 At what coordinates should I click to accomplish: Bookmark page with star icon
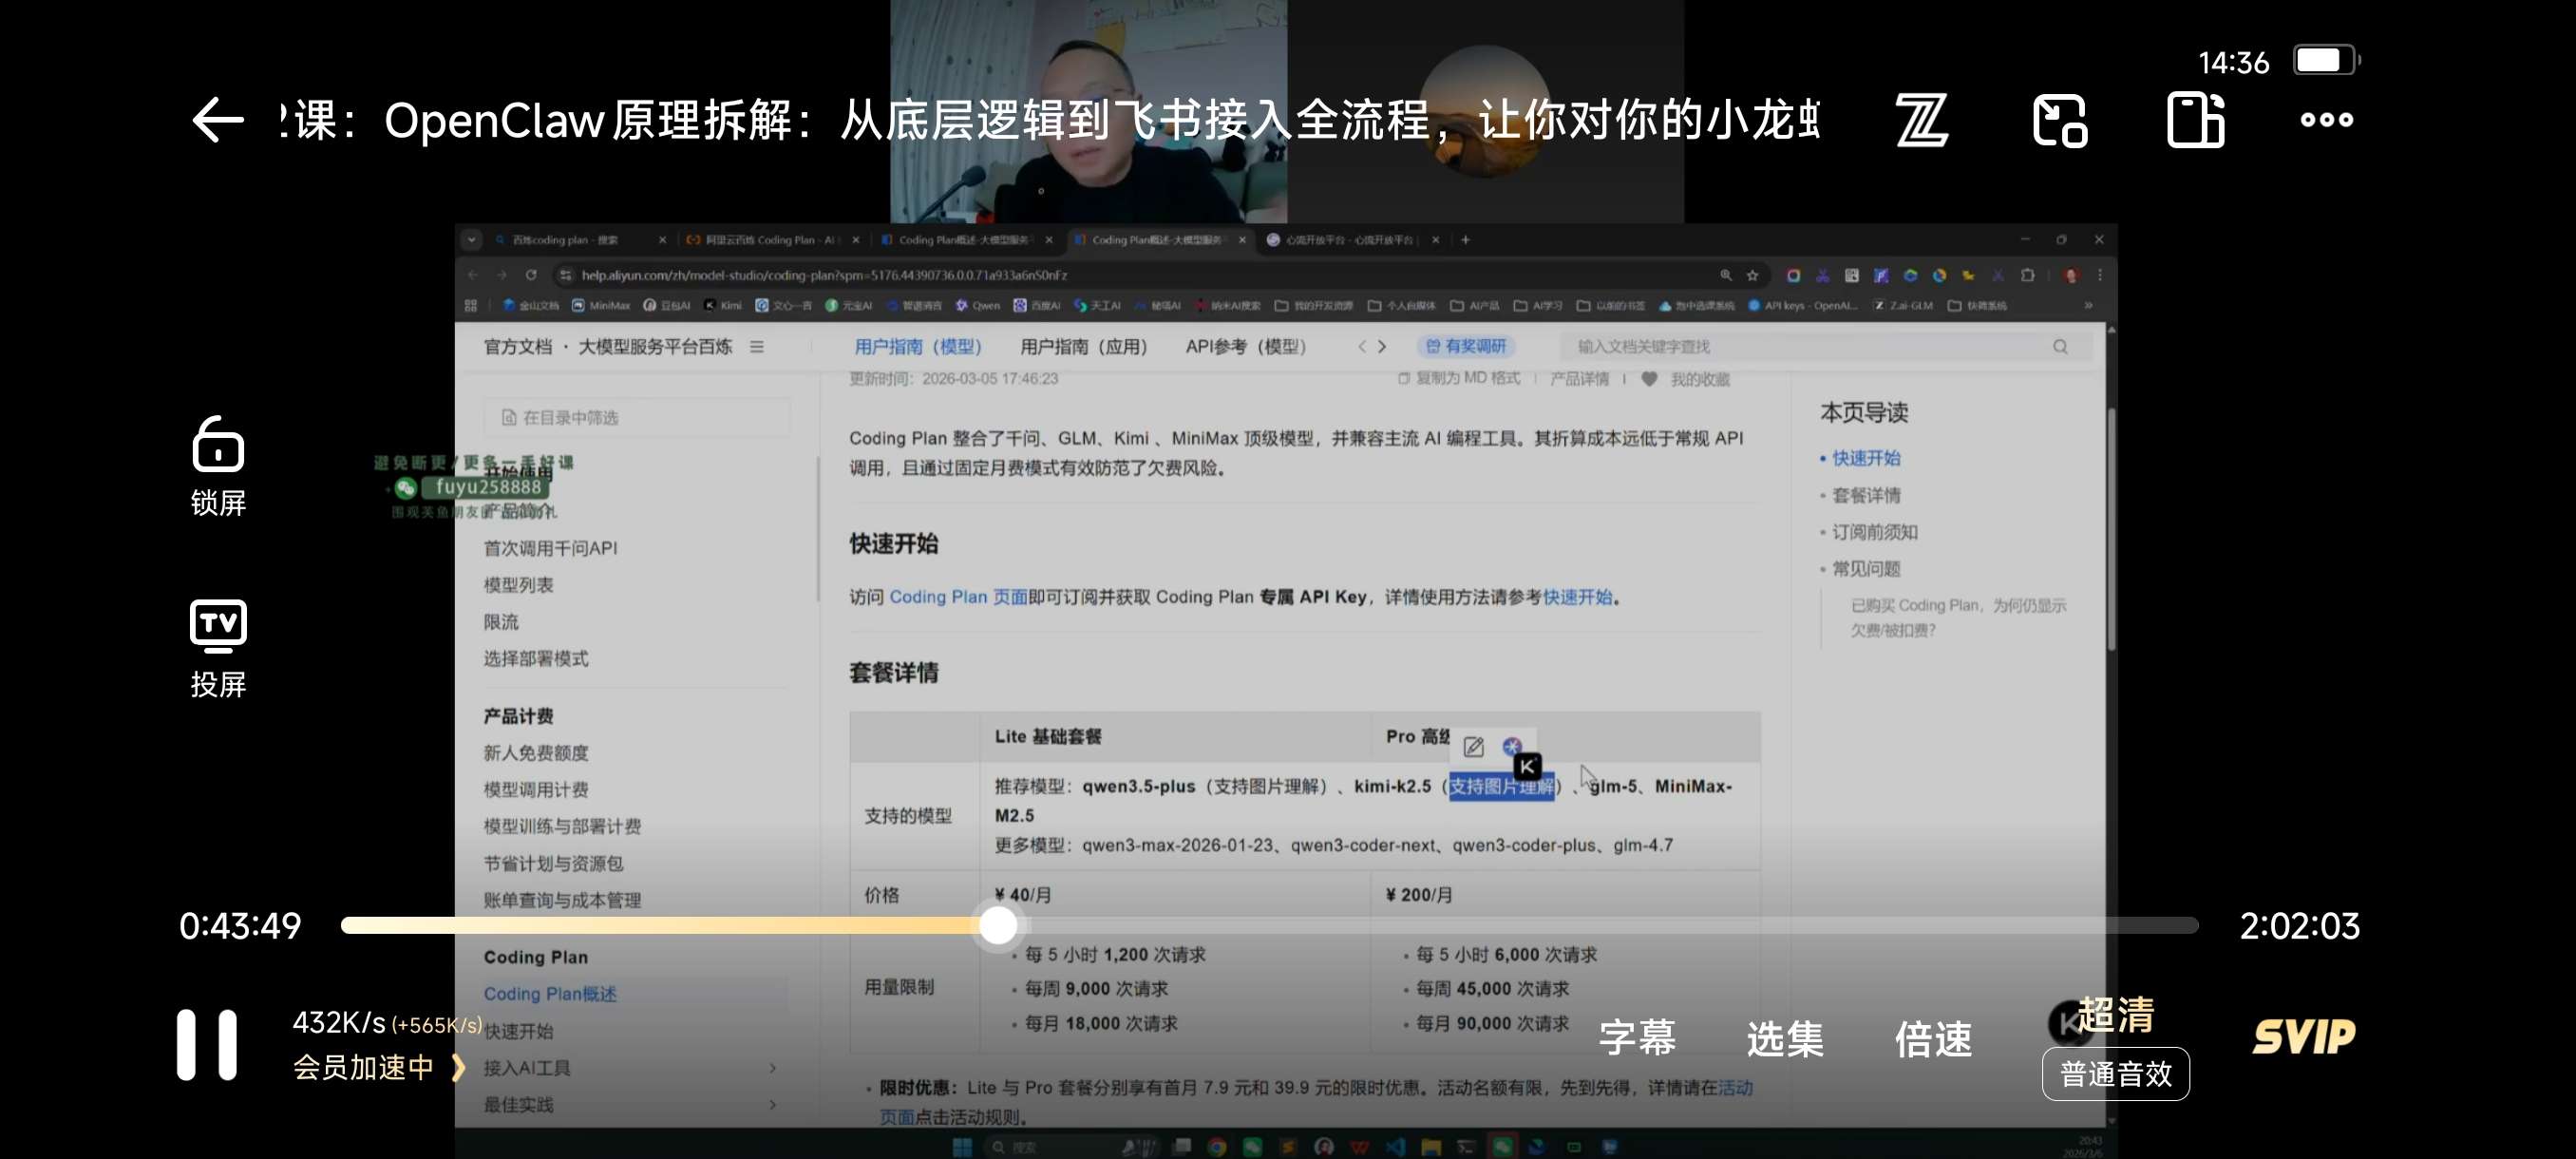coord(1752,275)
